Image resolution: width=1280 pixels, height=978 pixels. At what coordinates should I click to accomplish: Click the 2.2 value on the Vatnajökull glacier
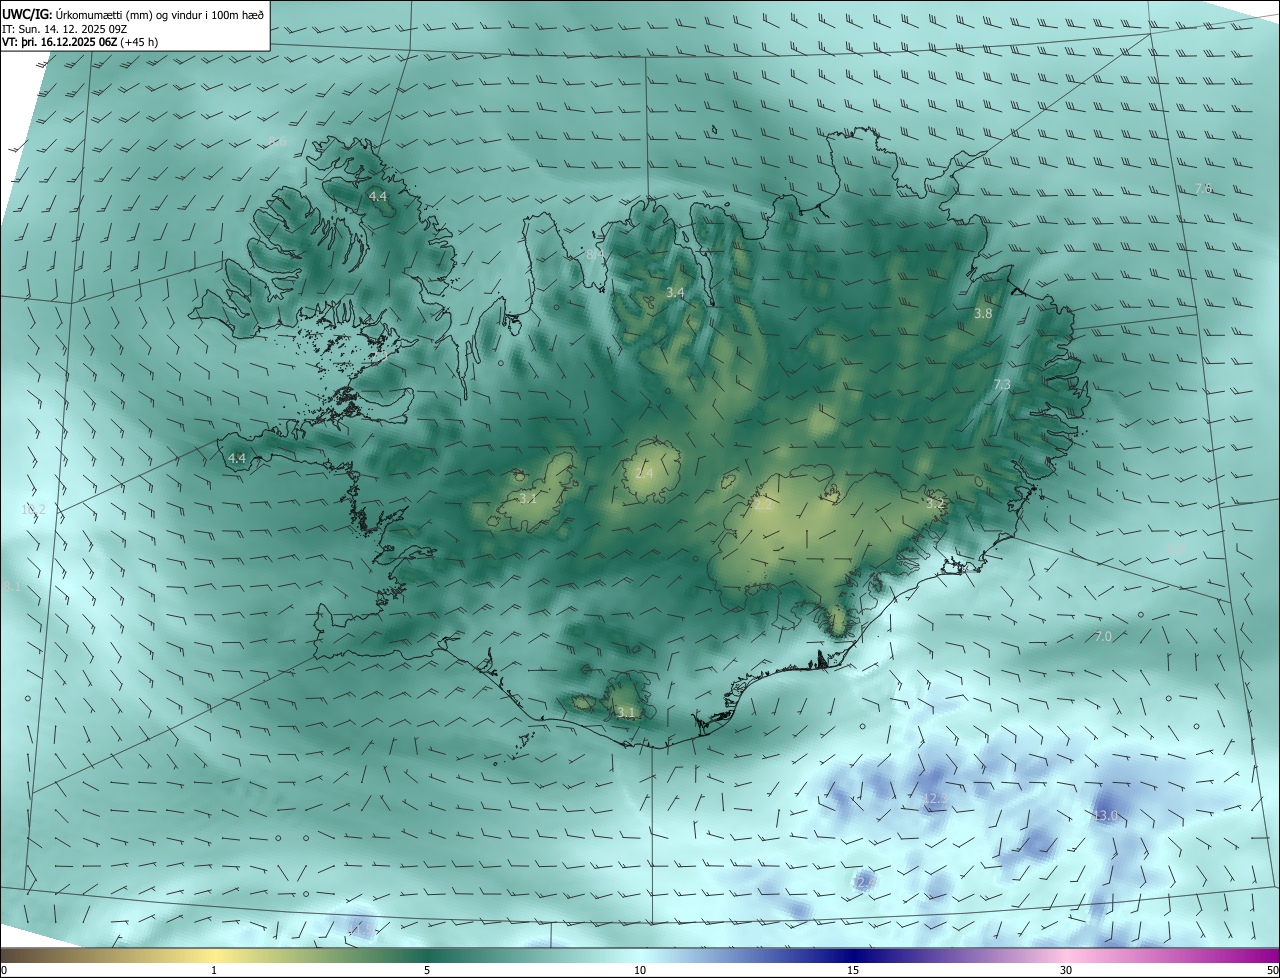click(763, 505)
